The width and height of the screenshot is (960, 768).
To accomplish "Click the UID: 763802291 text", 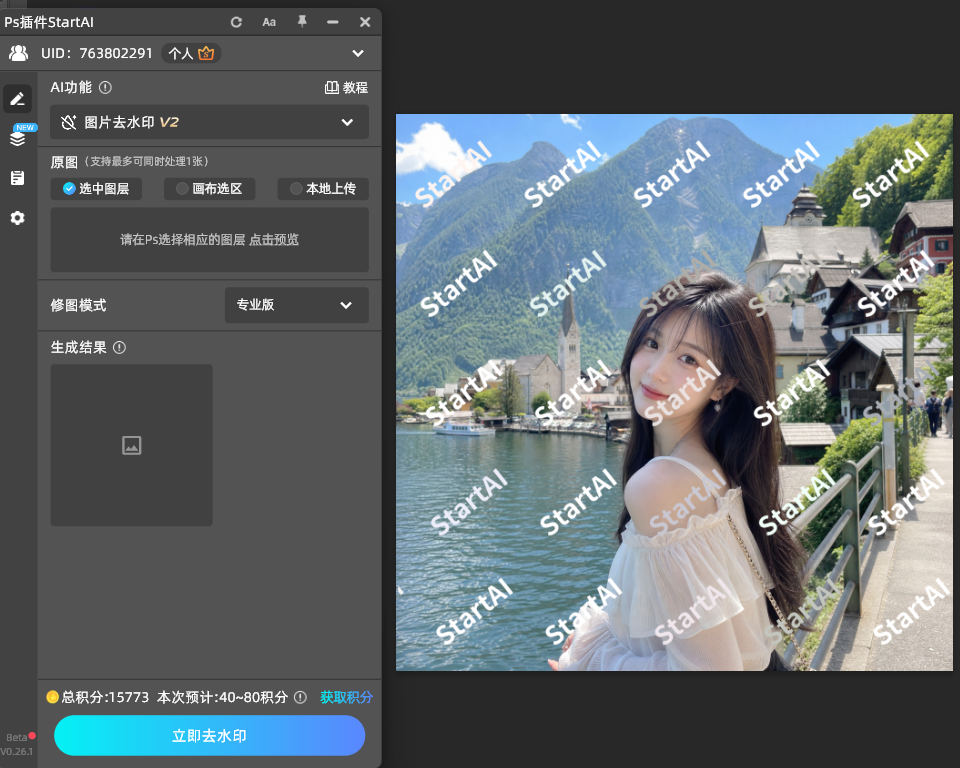I will coord(97,53).
